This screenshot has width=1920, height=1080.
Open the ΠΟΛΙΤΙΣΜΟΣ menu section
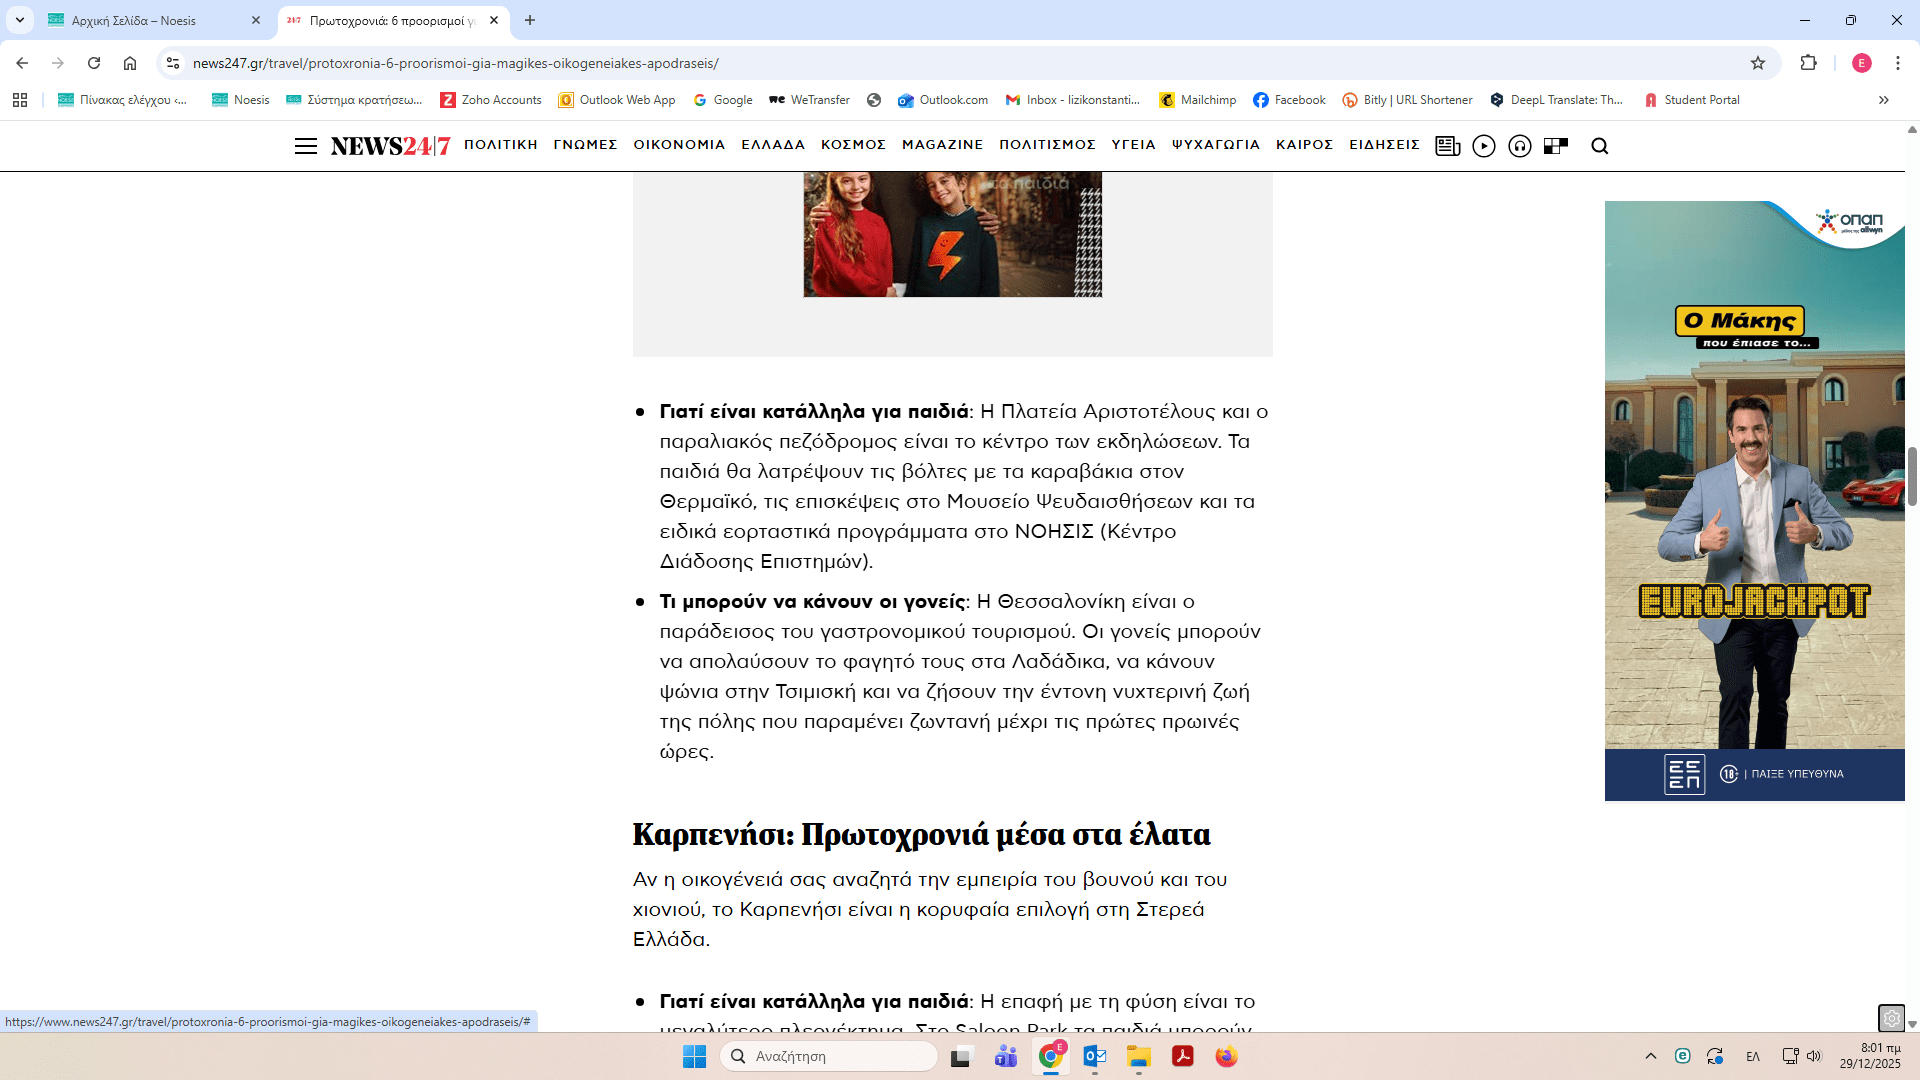coord(1047,145)
